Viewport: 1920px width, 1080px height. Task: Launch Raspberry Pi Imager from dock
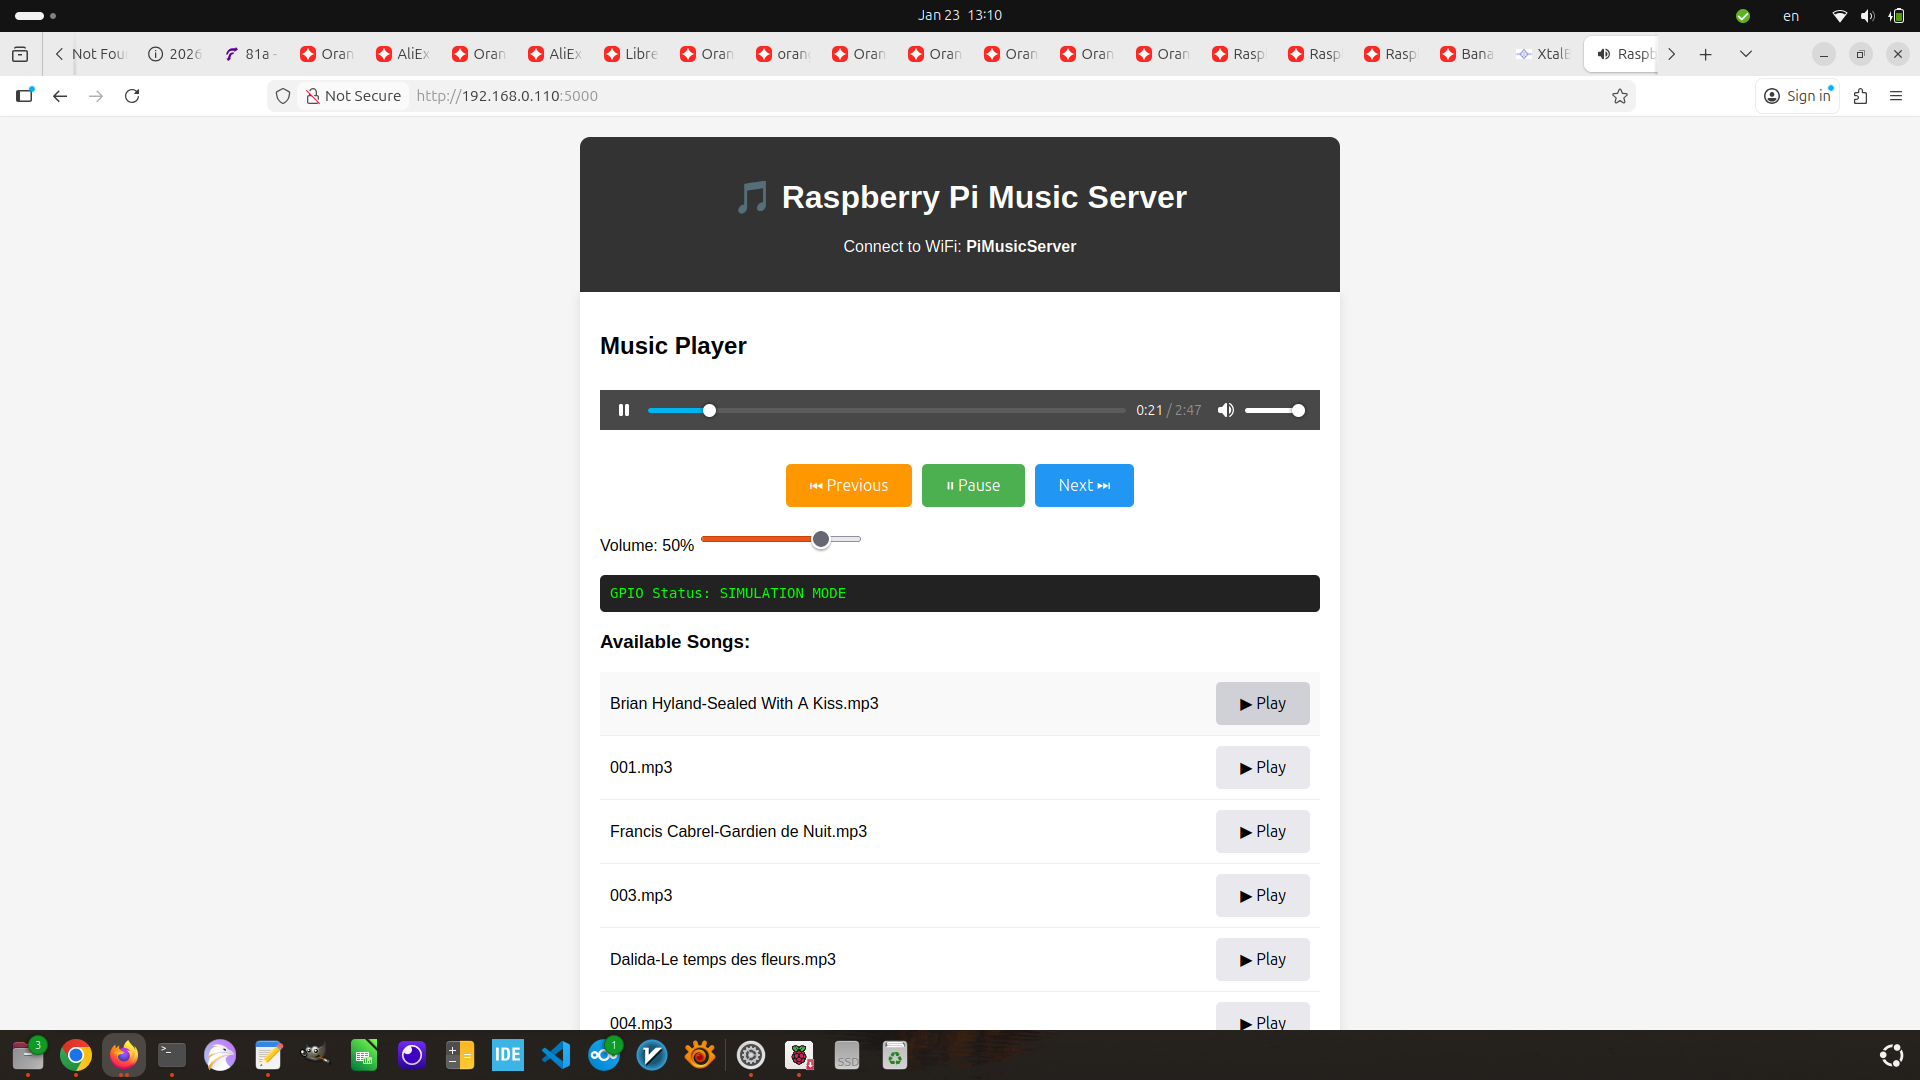[x=799, y=1055]
